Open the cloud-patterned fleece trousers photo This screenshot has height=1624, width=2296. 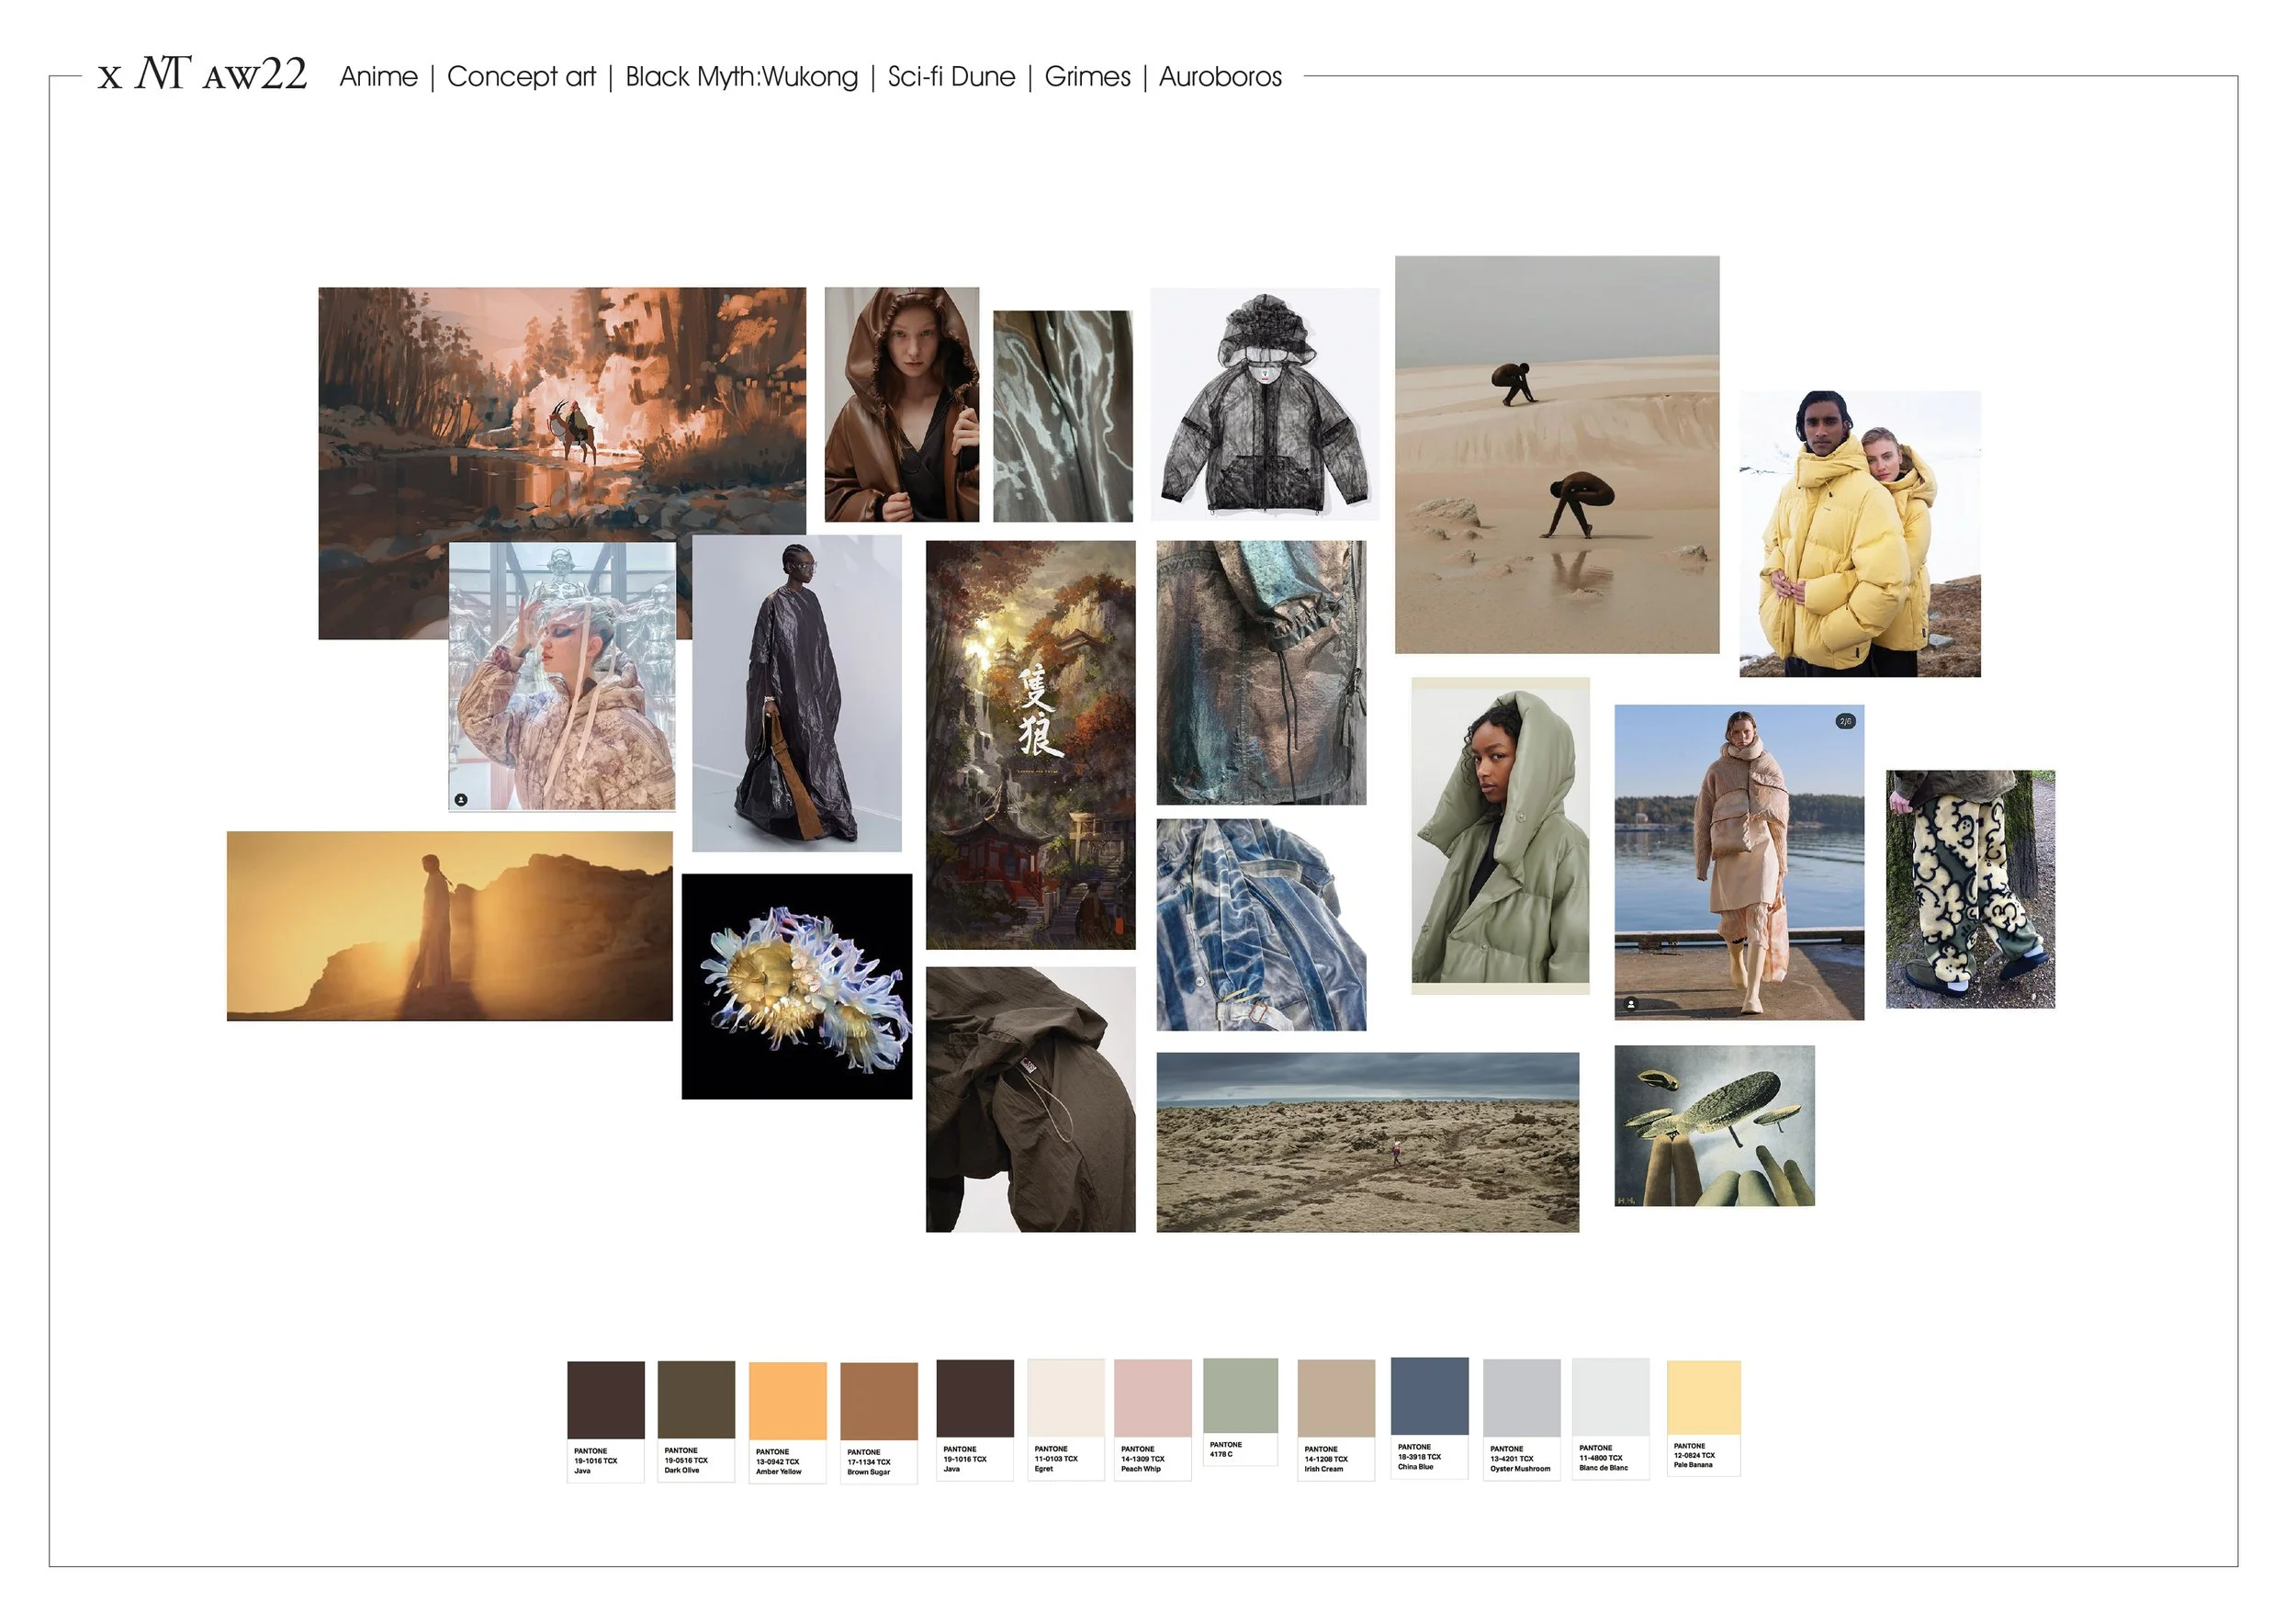[1970, 889]
